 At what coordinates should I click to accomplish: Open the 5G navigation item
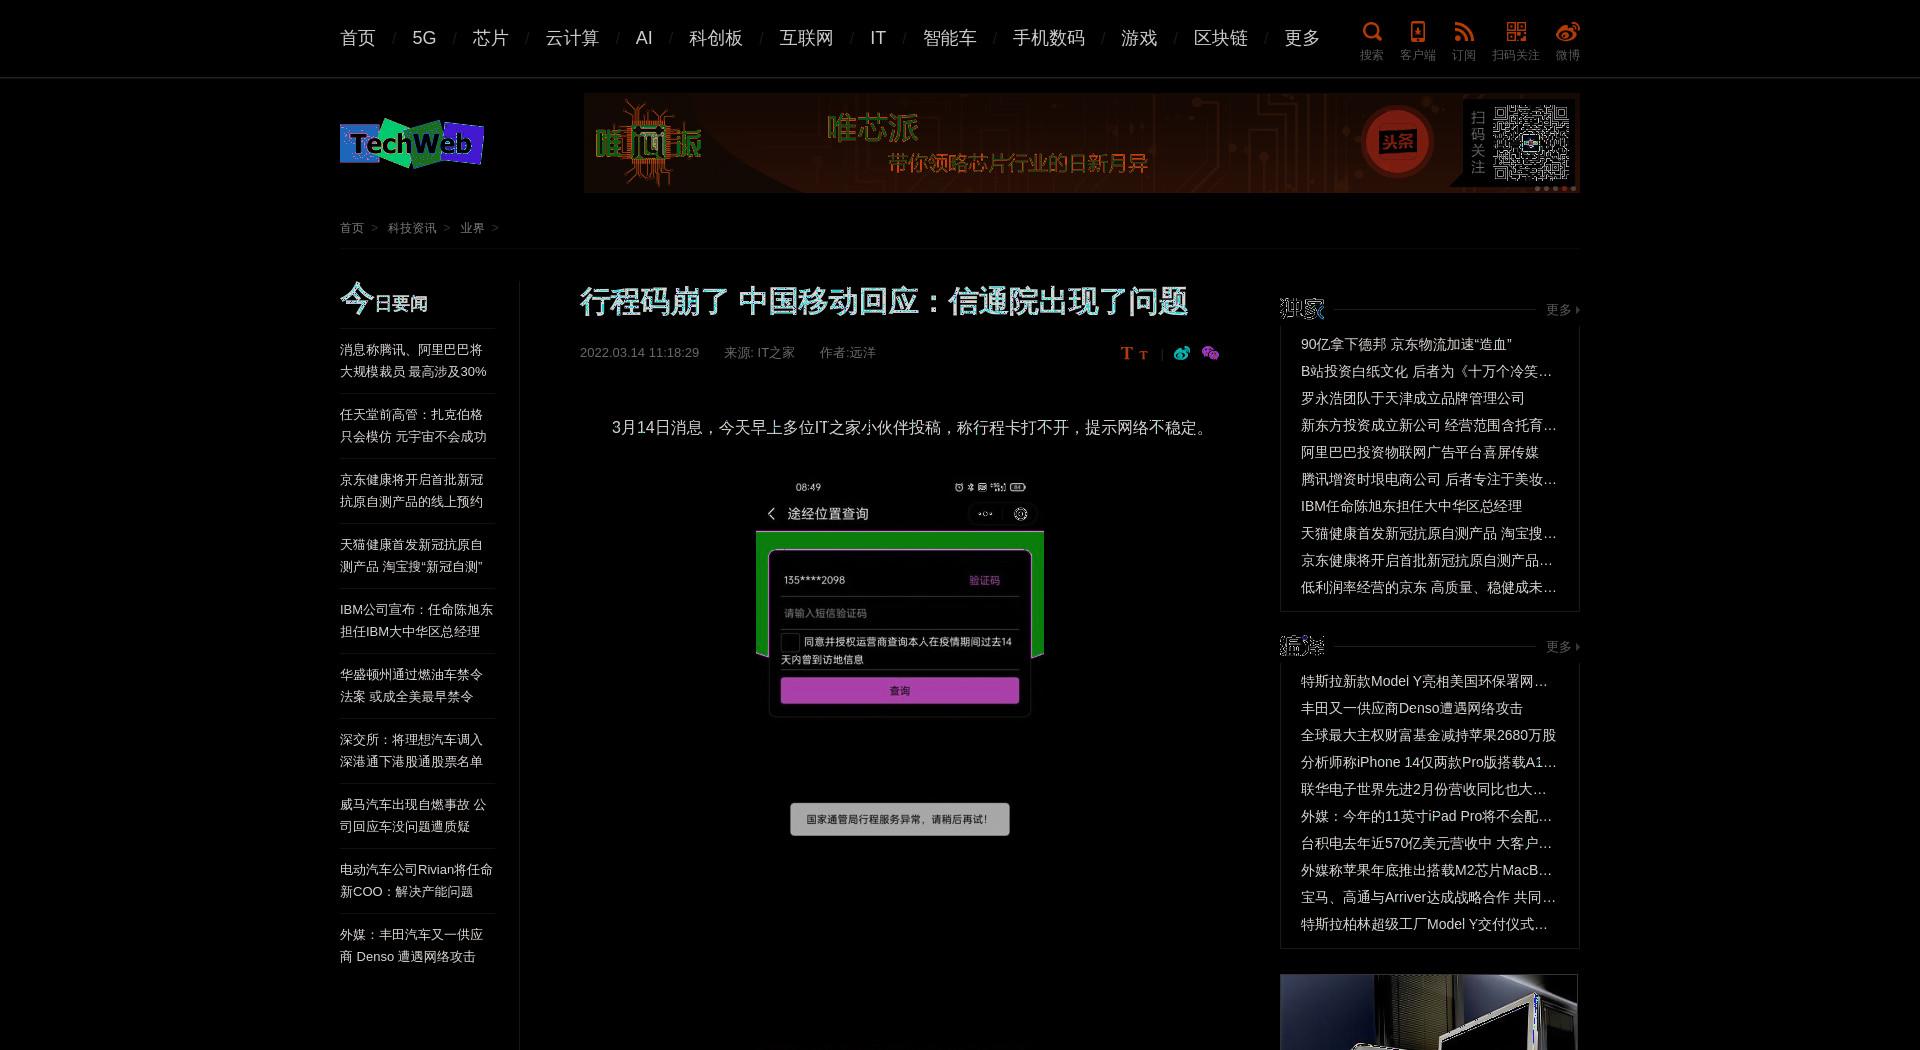424,38
